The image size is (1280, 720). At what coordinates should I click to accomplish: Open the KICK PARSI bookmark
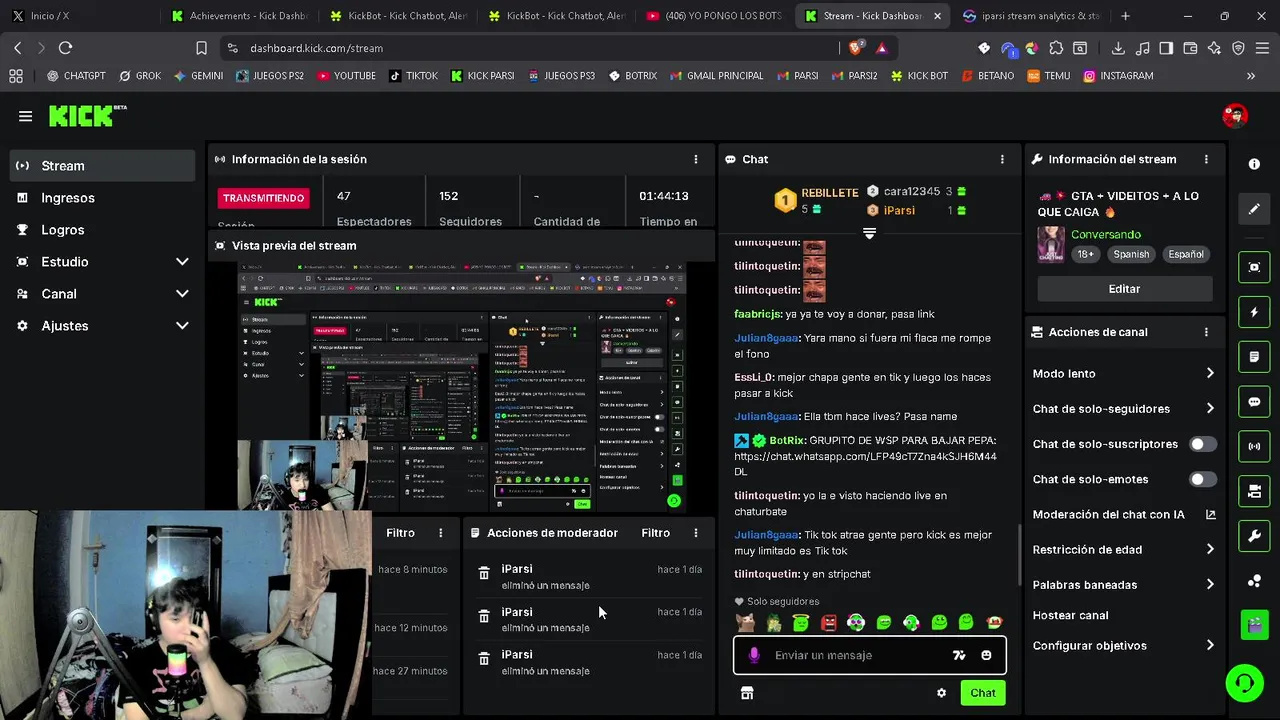483,76
